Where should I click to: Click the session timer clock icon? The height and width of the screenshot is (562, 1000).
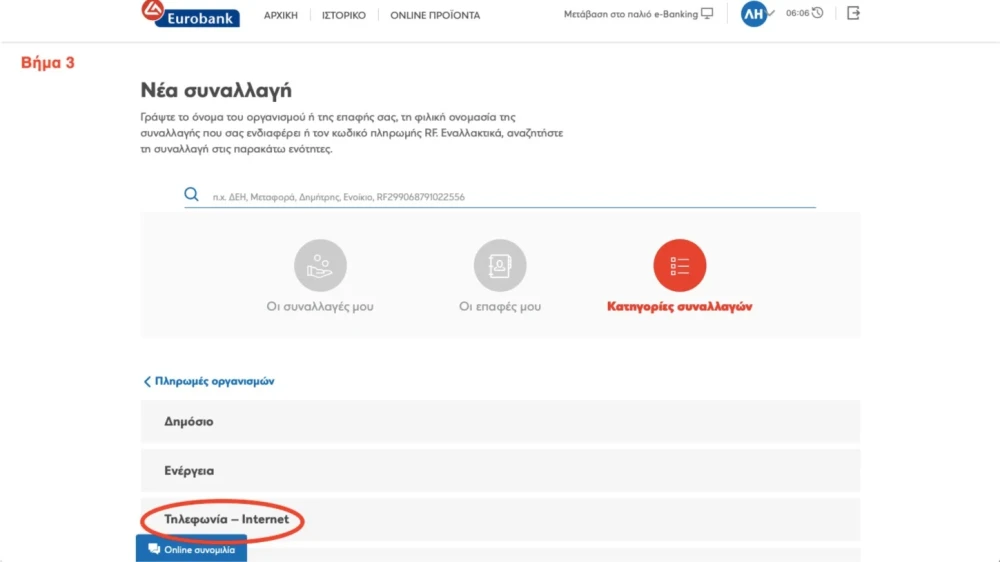818,13
